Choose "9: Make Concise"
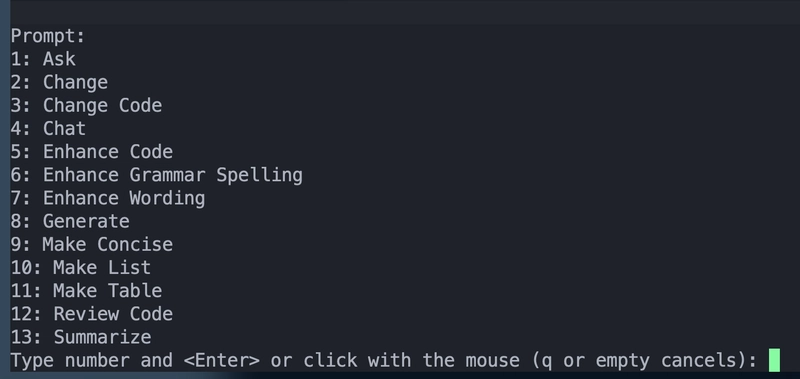800x379 pixels. 92,244
